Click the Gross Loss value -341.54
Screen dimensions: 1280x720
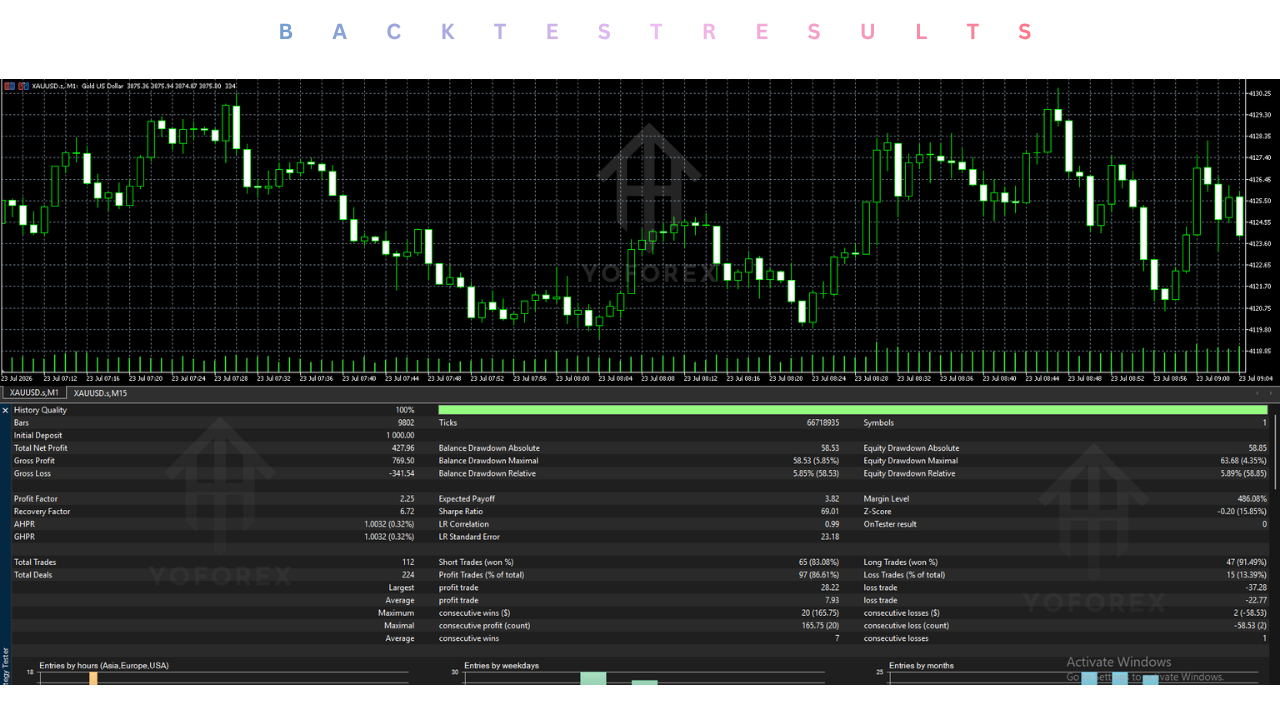tap(401, 474)
